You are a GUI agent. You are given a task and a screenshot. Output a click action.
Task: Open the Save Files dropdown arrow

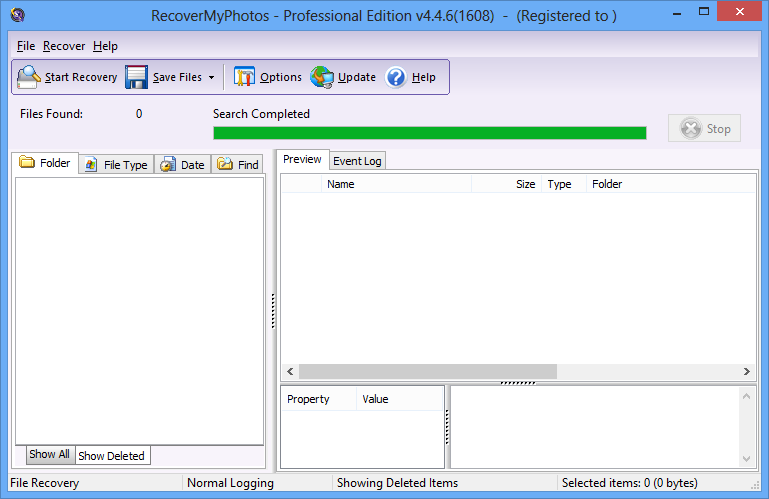coord(211,78)
